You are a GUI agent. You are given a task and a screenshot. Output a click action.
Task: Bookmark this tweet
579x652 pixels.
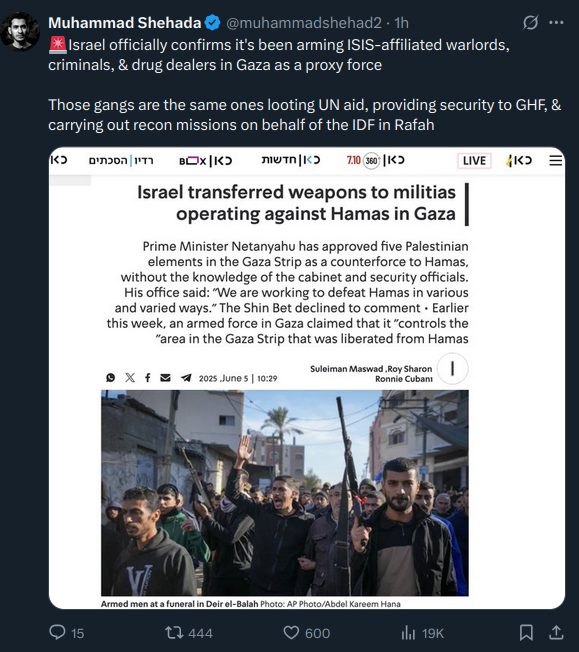(526, 632)
